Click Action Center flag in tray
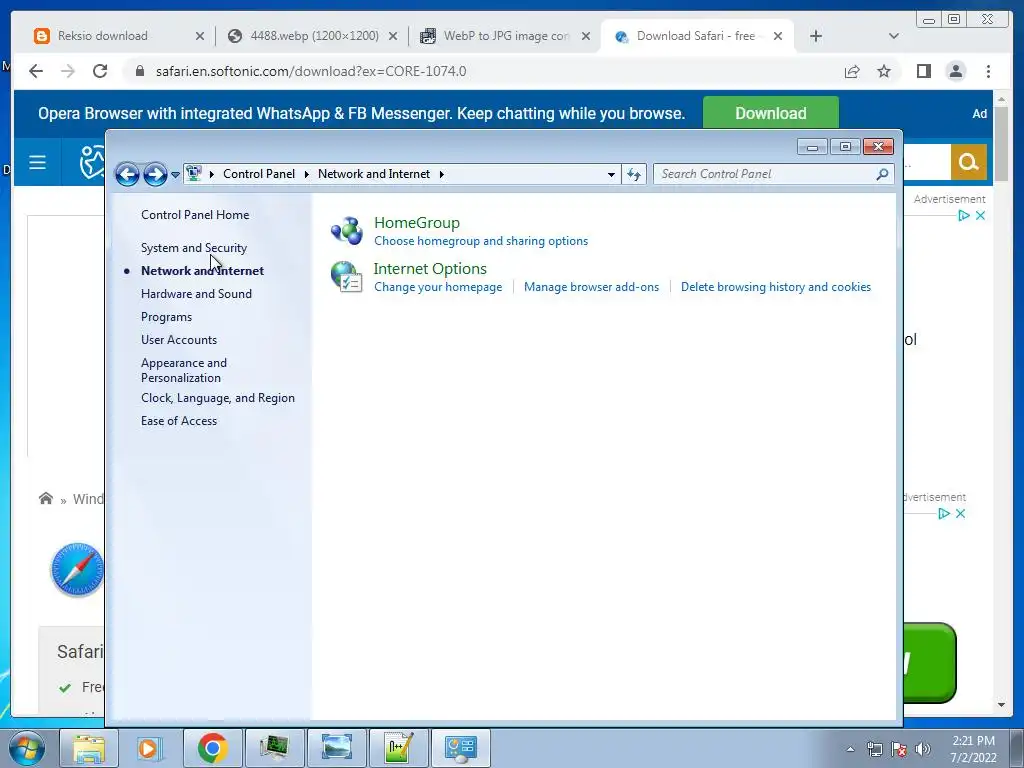 [899, 749]
